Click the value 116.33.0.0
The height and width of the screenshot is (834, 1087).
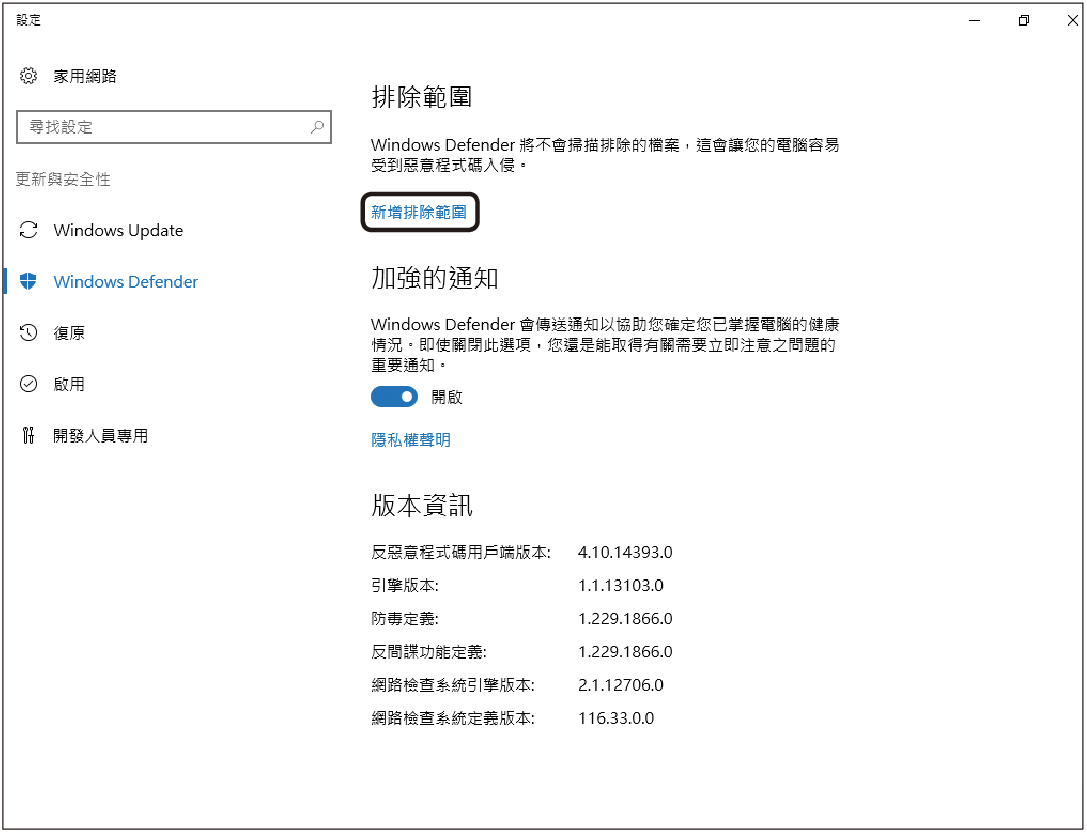click(x=616, y=718)
